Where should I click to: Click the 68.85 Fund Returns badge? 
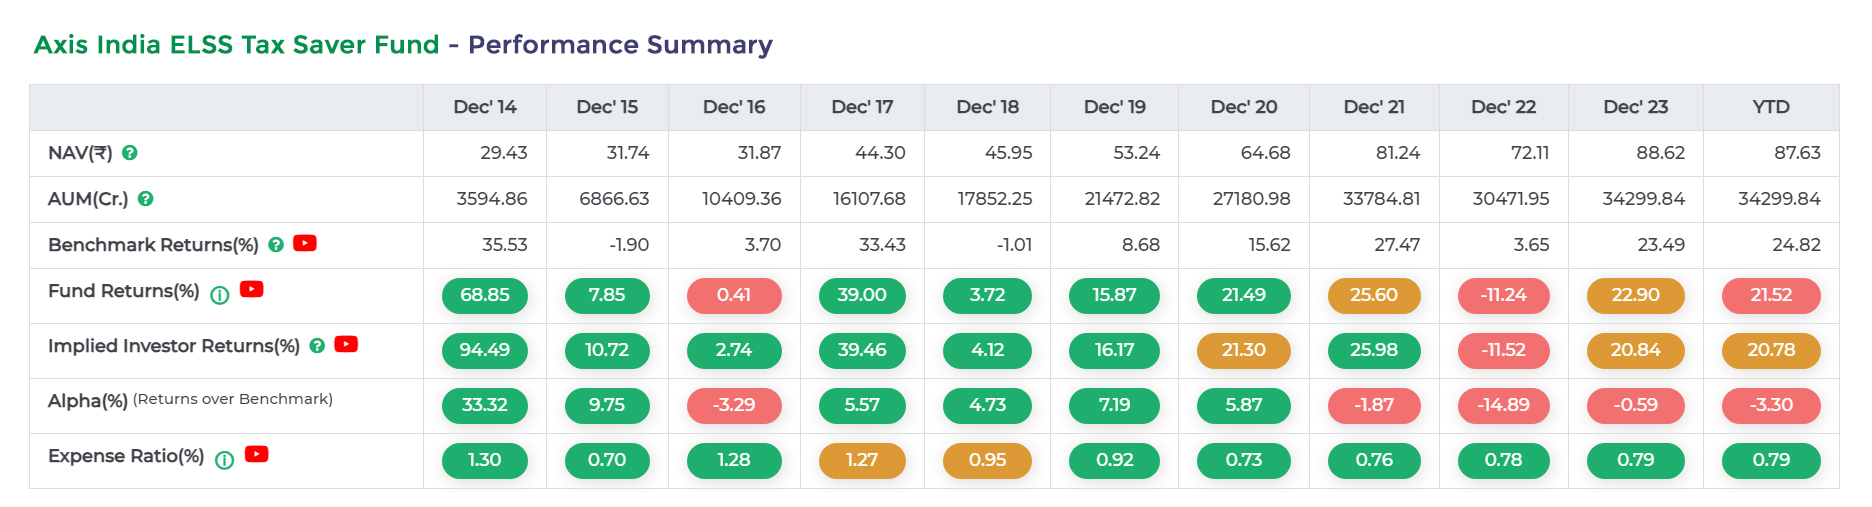(485, 295)
